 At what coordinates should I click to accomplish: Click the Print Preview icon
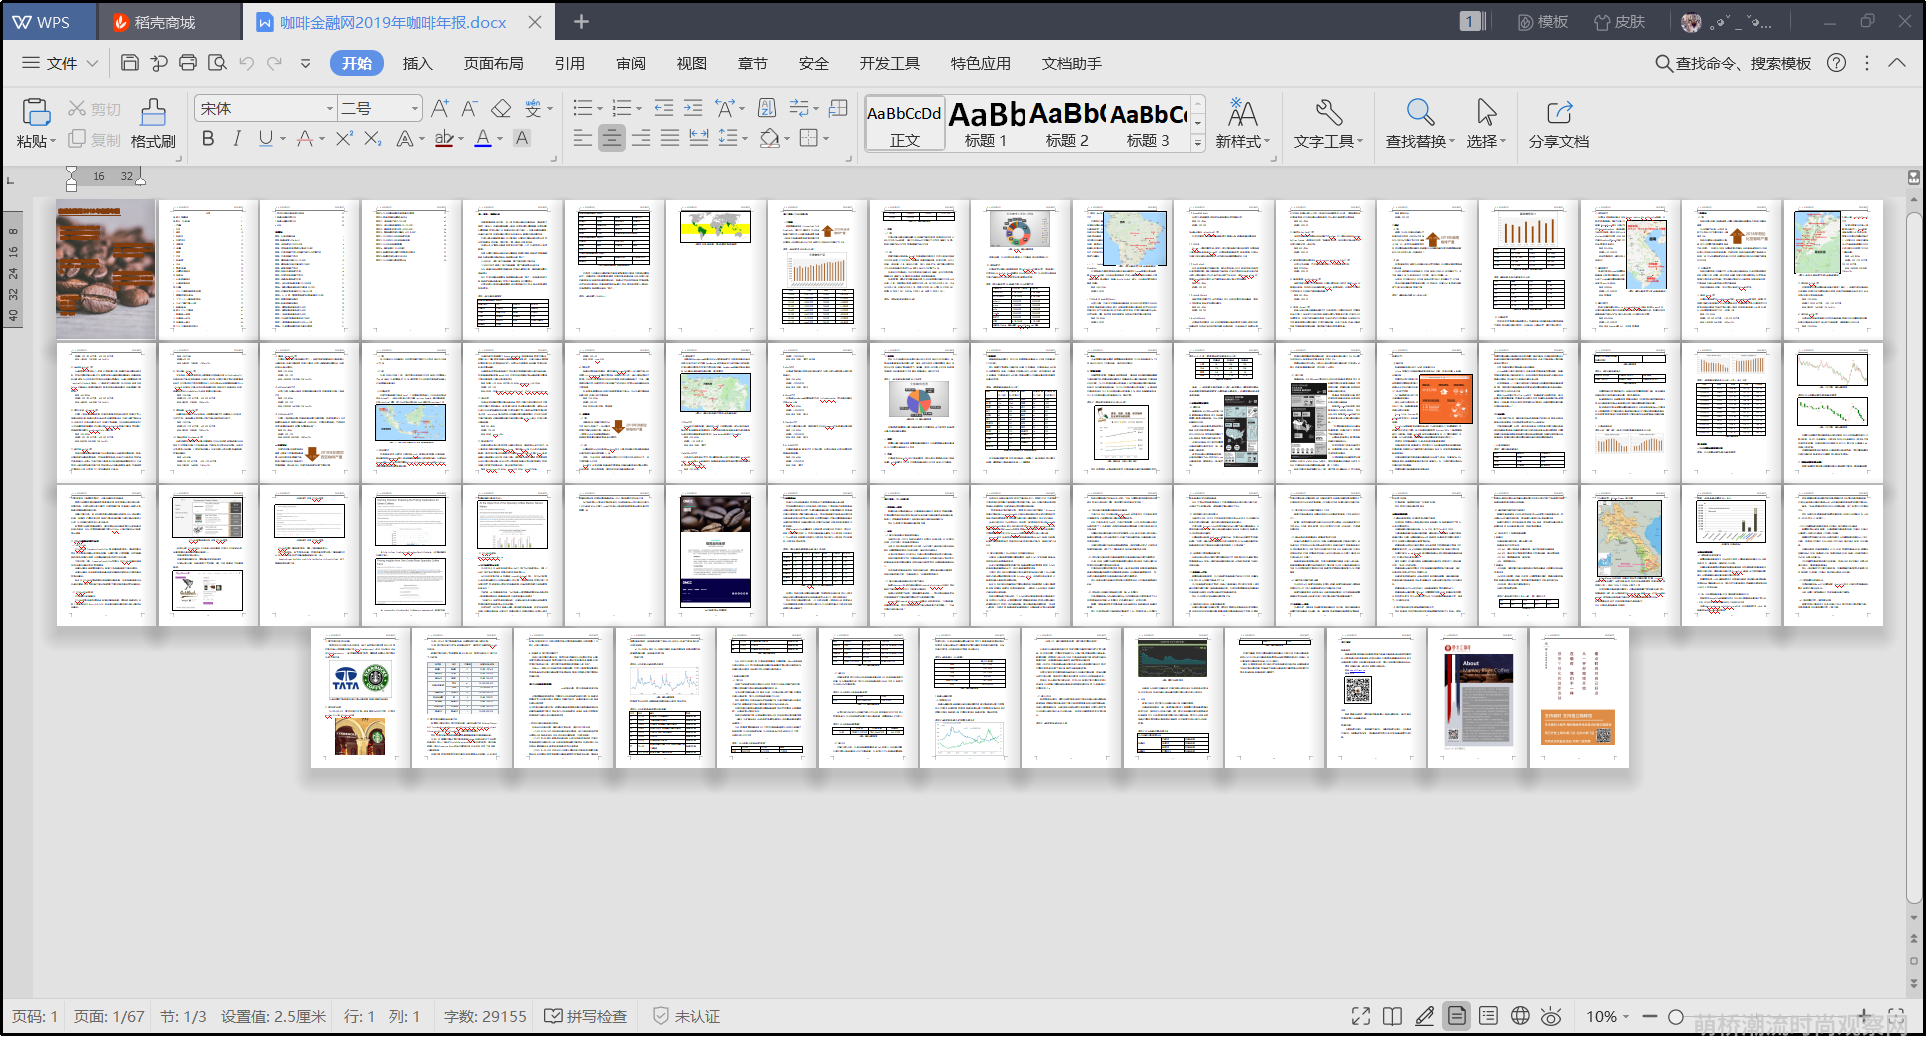217,63
